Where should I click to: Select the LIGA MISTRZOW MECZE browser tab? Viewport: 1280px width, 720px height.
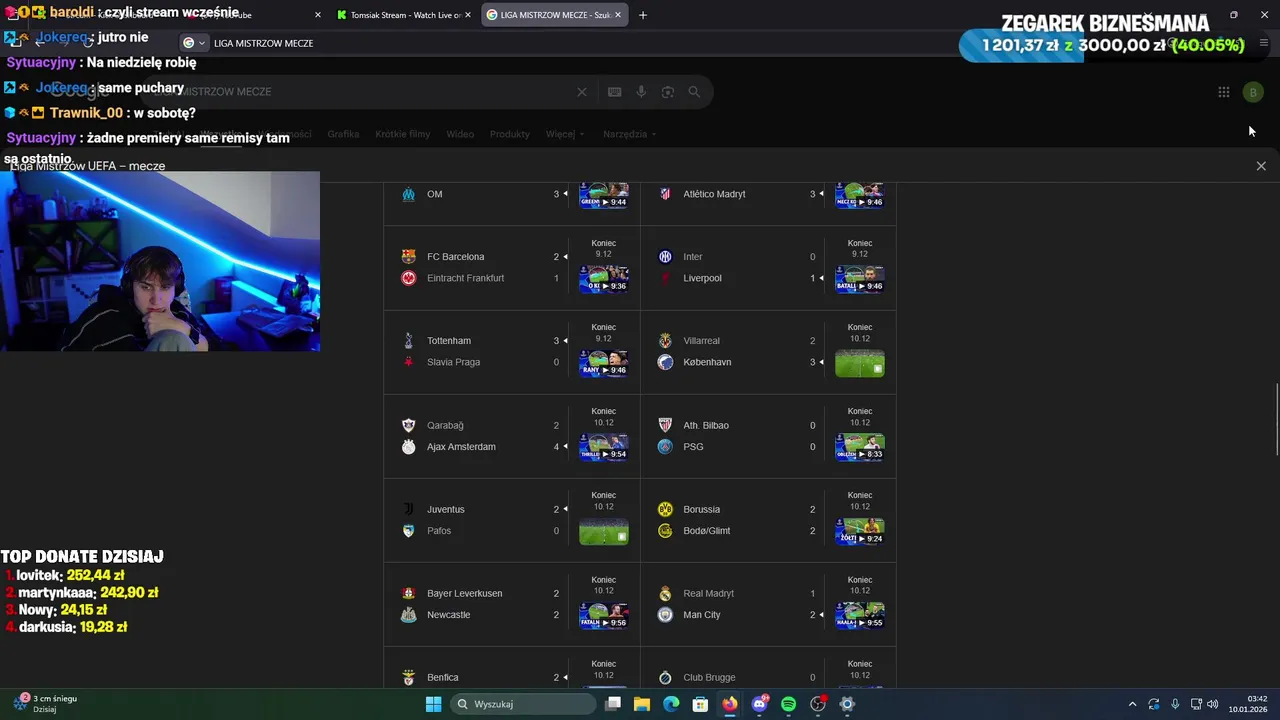coord(555,15)
